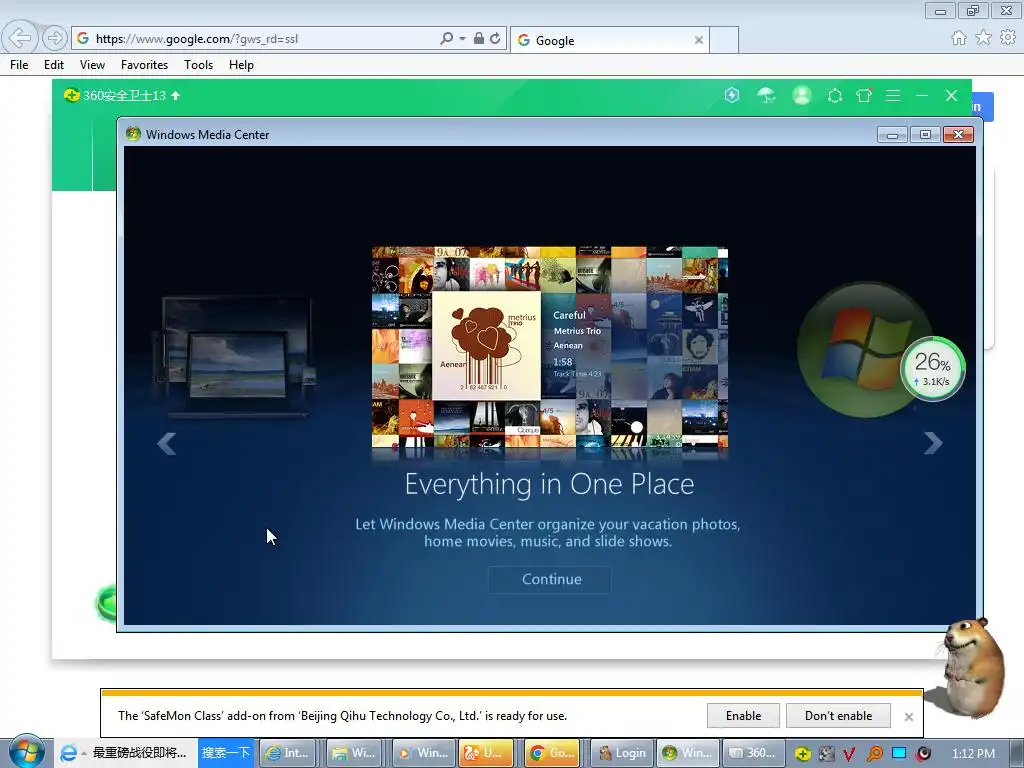This screenshot has height=768, width=1024.
Task: Click the 360 logo icon in its title bar
Action: 71,95
